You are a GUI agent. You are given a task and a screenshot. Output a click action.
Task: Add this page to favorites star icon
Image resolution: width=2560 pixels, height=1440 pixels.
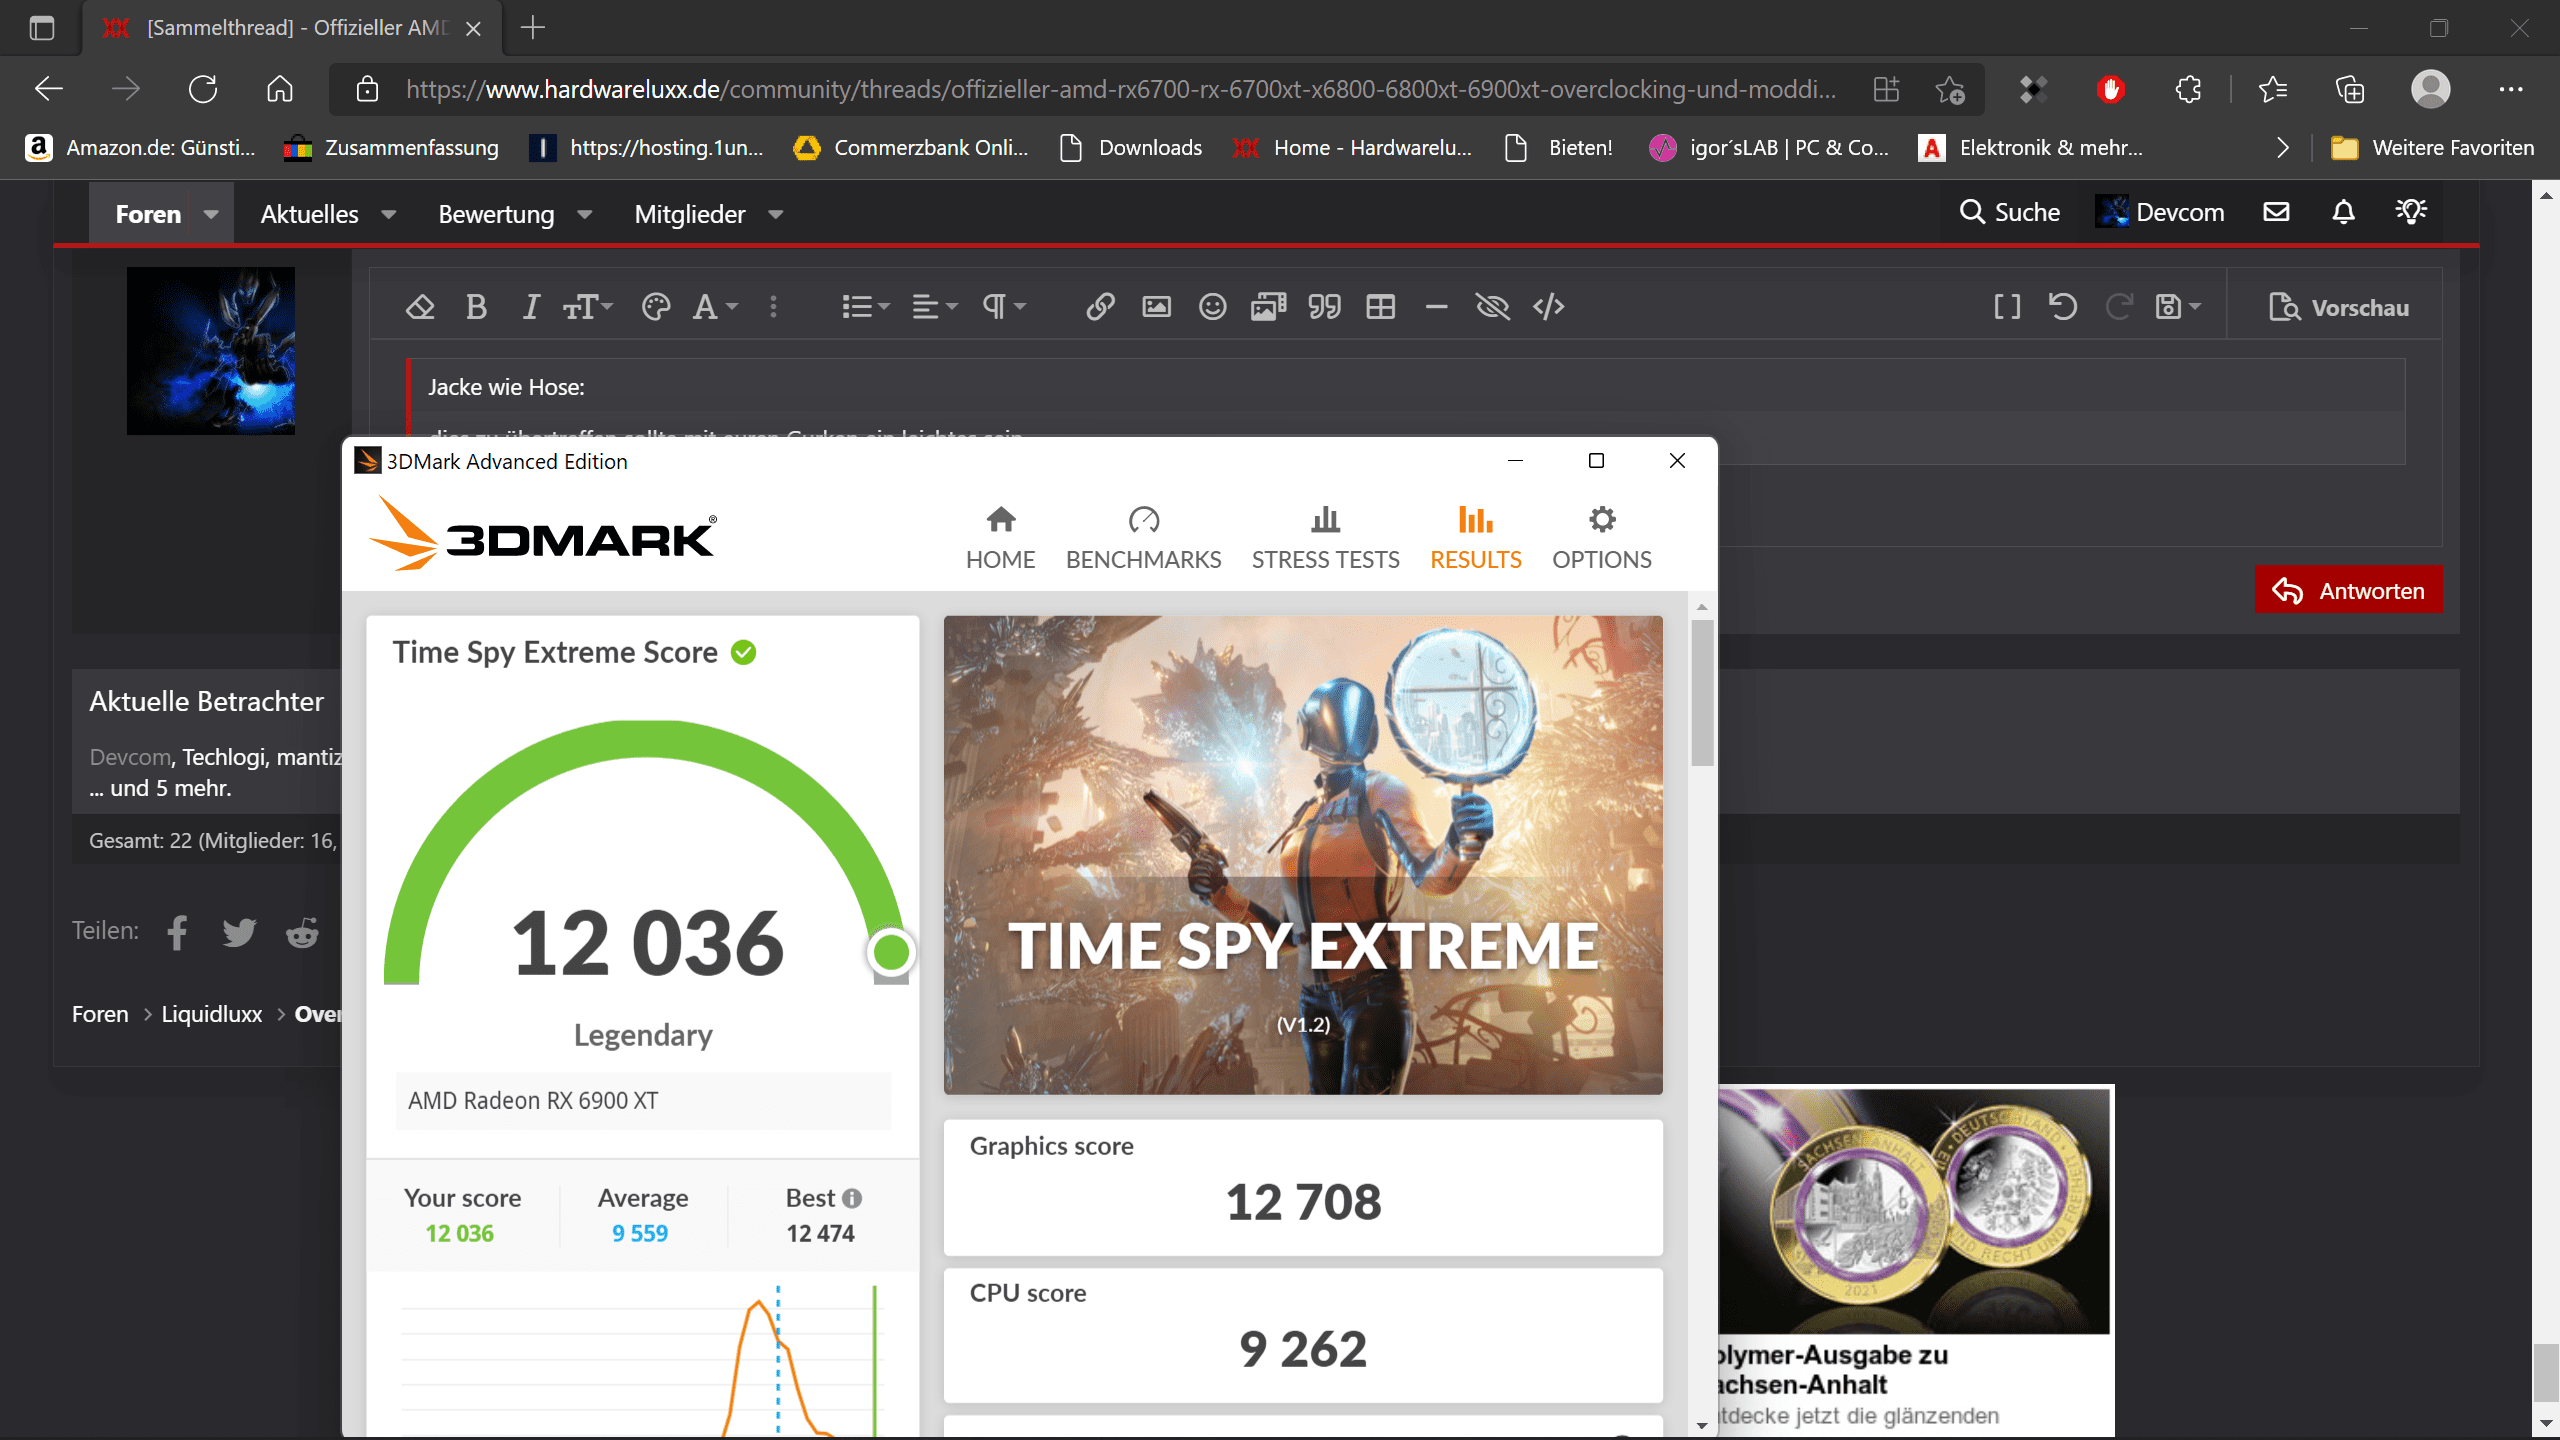(1949, 89)
